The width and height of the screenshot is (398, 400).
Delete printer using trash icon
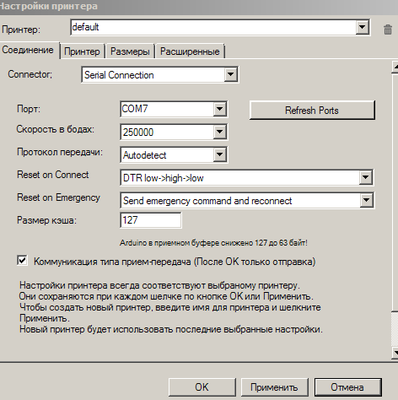(387, 29)
